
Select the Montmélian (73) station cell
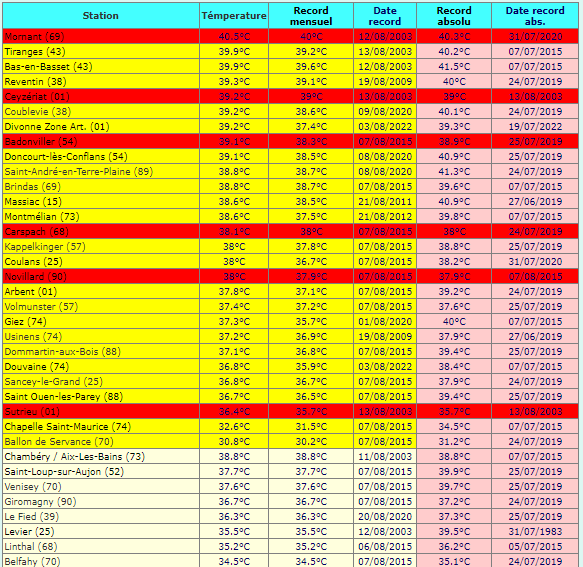(101, 216)
